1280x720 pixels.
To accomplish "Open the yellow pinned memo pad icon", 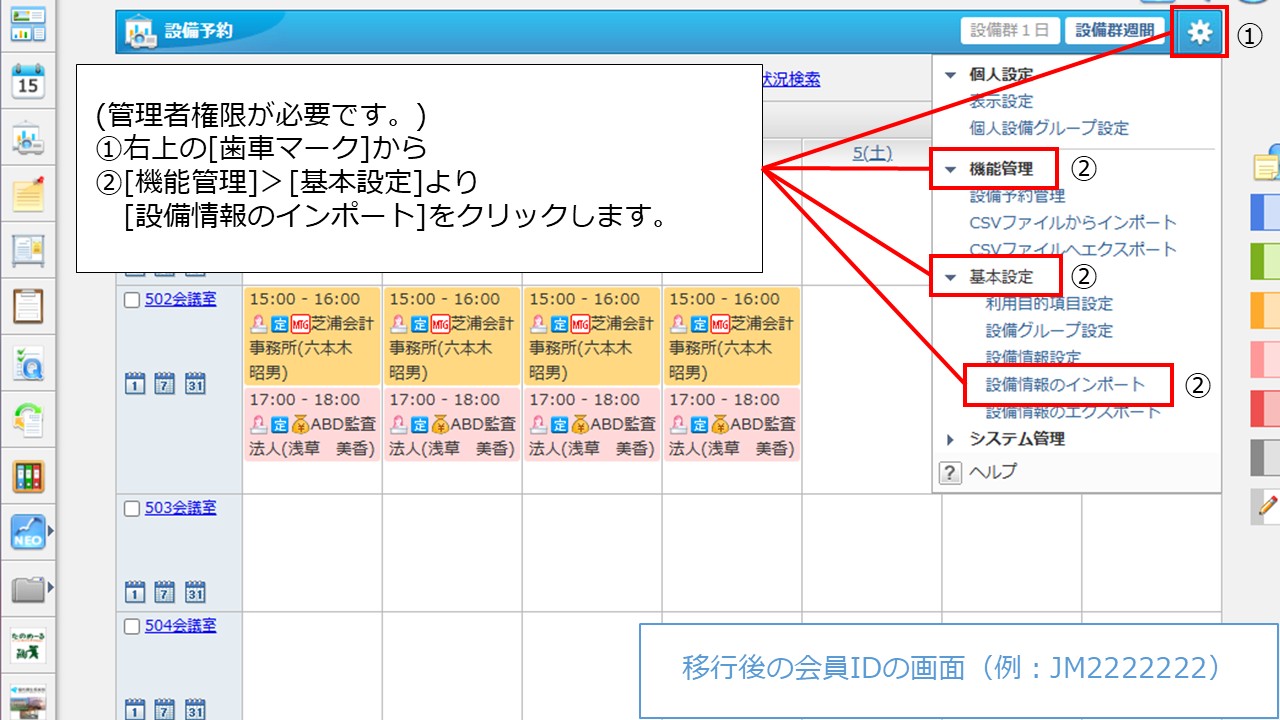I will point(28,194).
